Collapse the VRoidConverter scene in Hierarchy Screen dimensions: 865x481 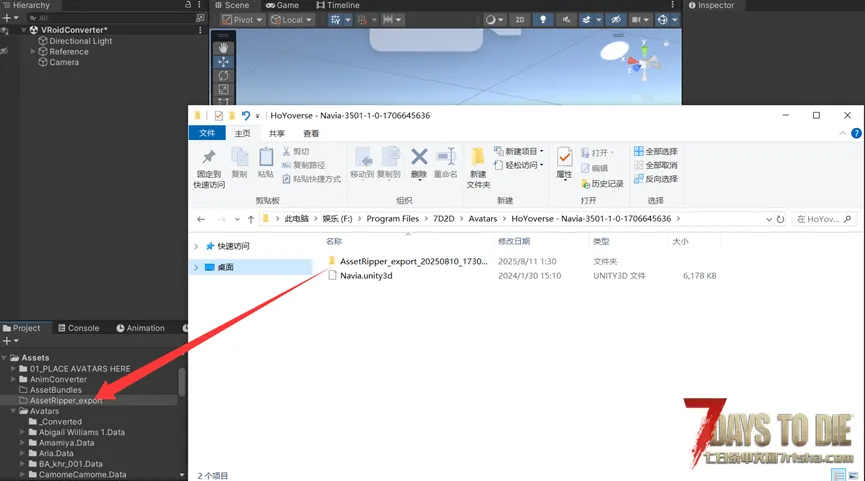coord(24,30)
